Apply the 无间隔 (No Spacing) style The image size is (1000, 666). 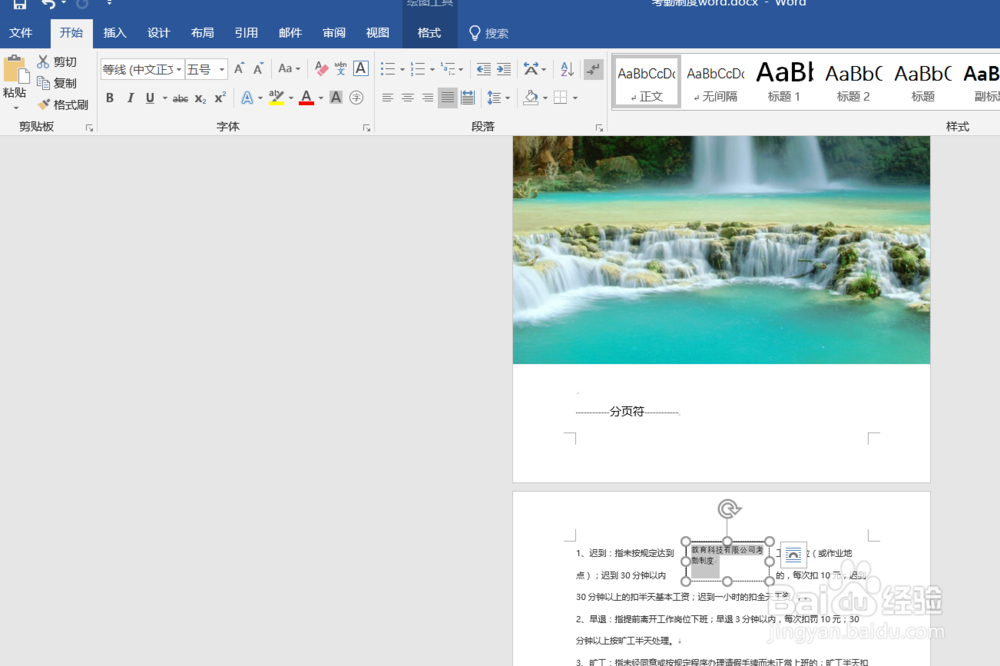click(716, 82)
